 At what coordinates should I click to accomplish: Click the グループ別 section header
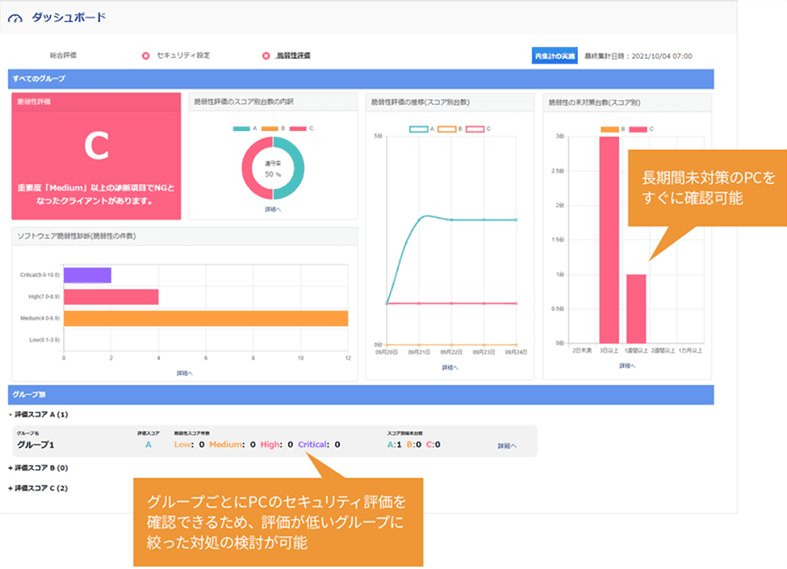pos(361,394)
